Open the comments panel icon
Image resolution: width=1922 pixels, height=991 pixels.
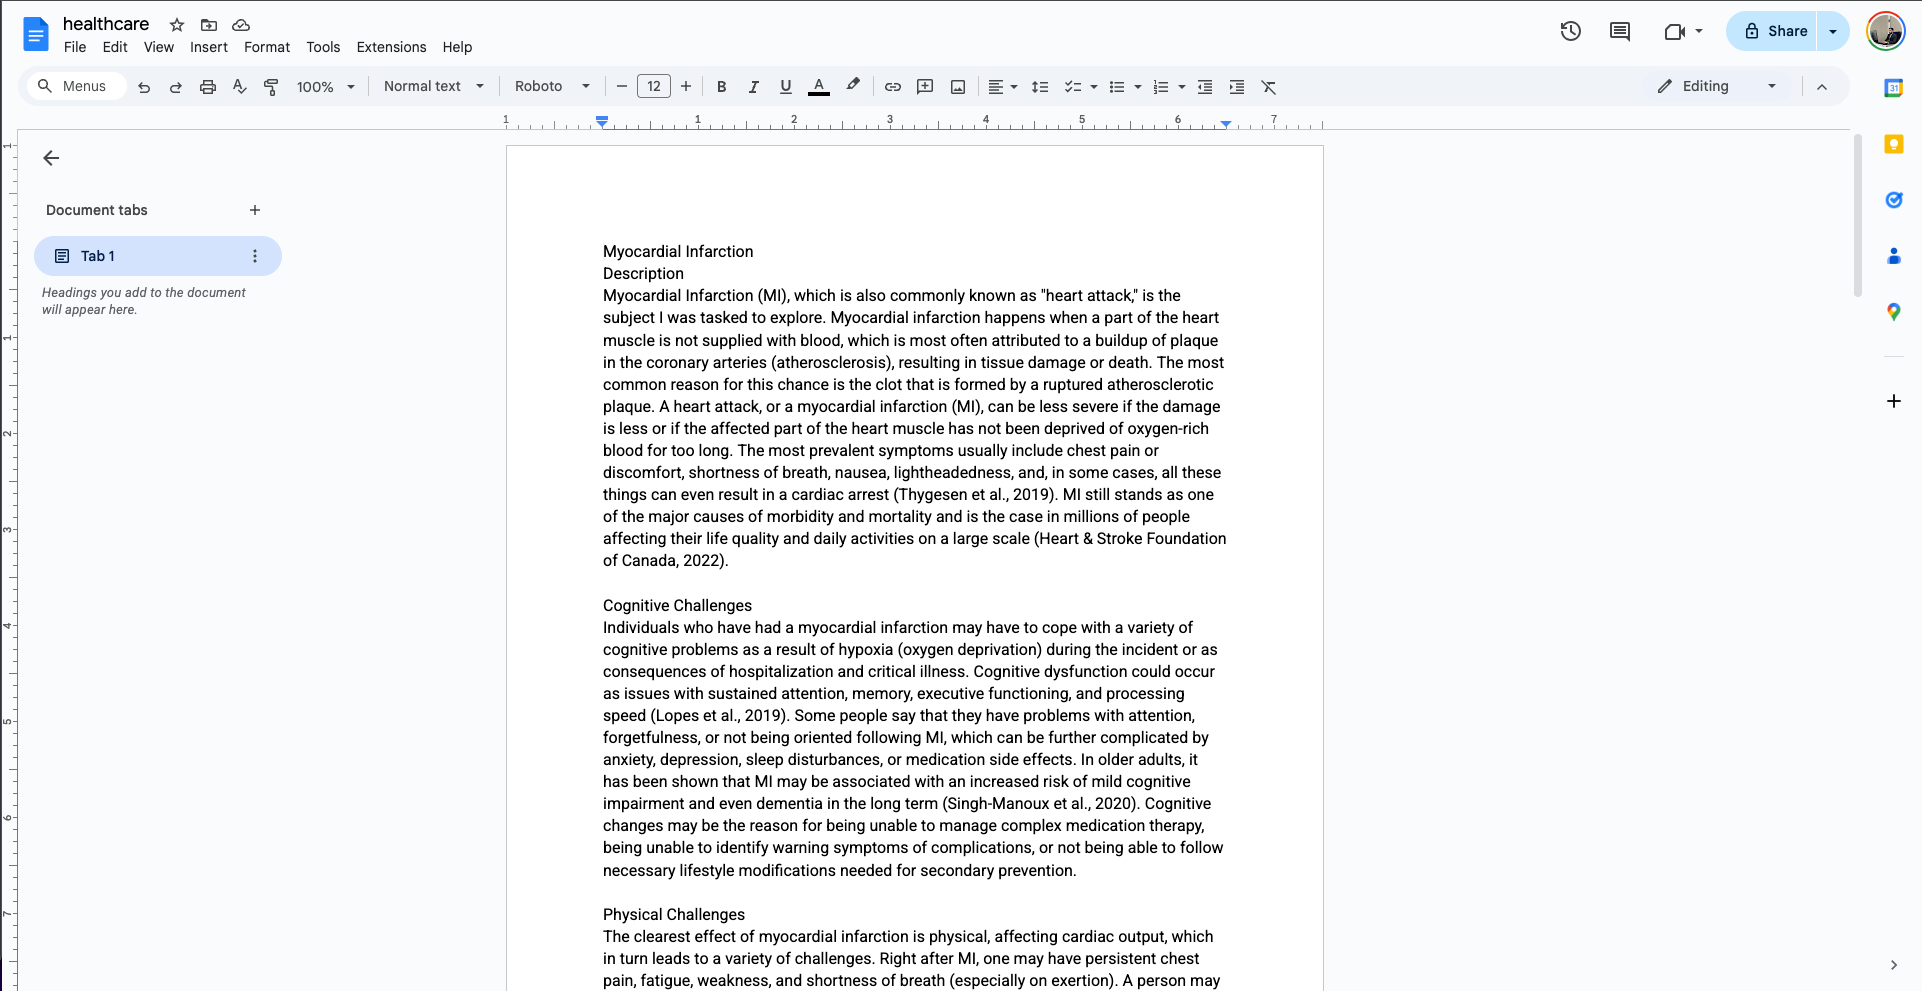click(x=1619, y=31)
